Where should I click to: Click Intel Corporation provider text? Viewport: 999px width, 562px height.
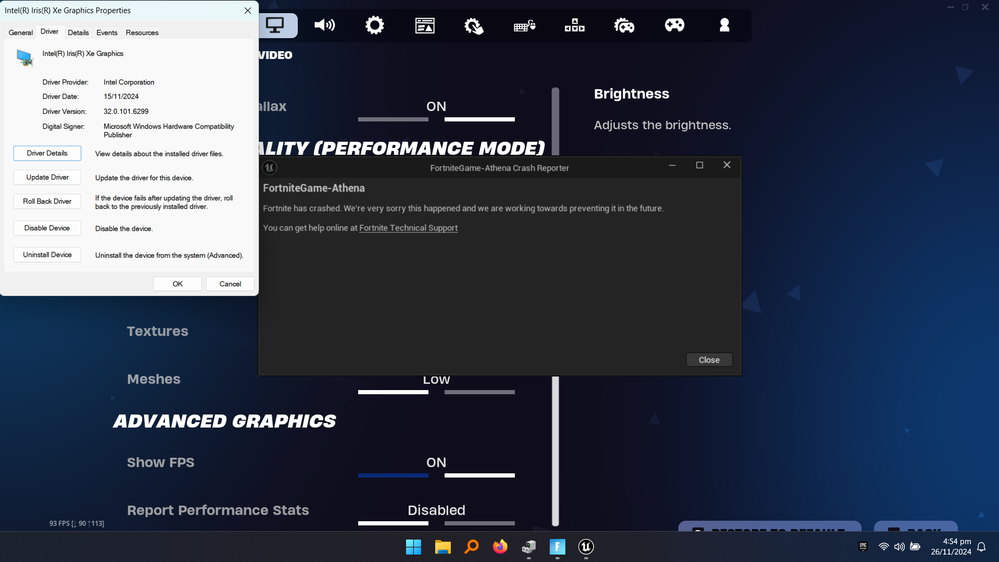pyautogui.click(x=129, y=82)
